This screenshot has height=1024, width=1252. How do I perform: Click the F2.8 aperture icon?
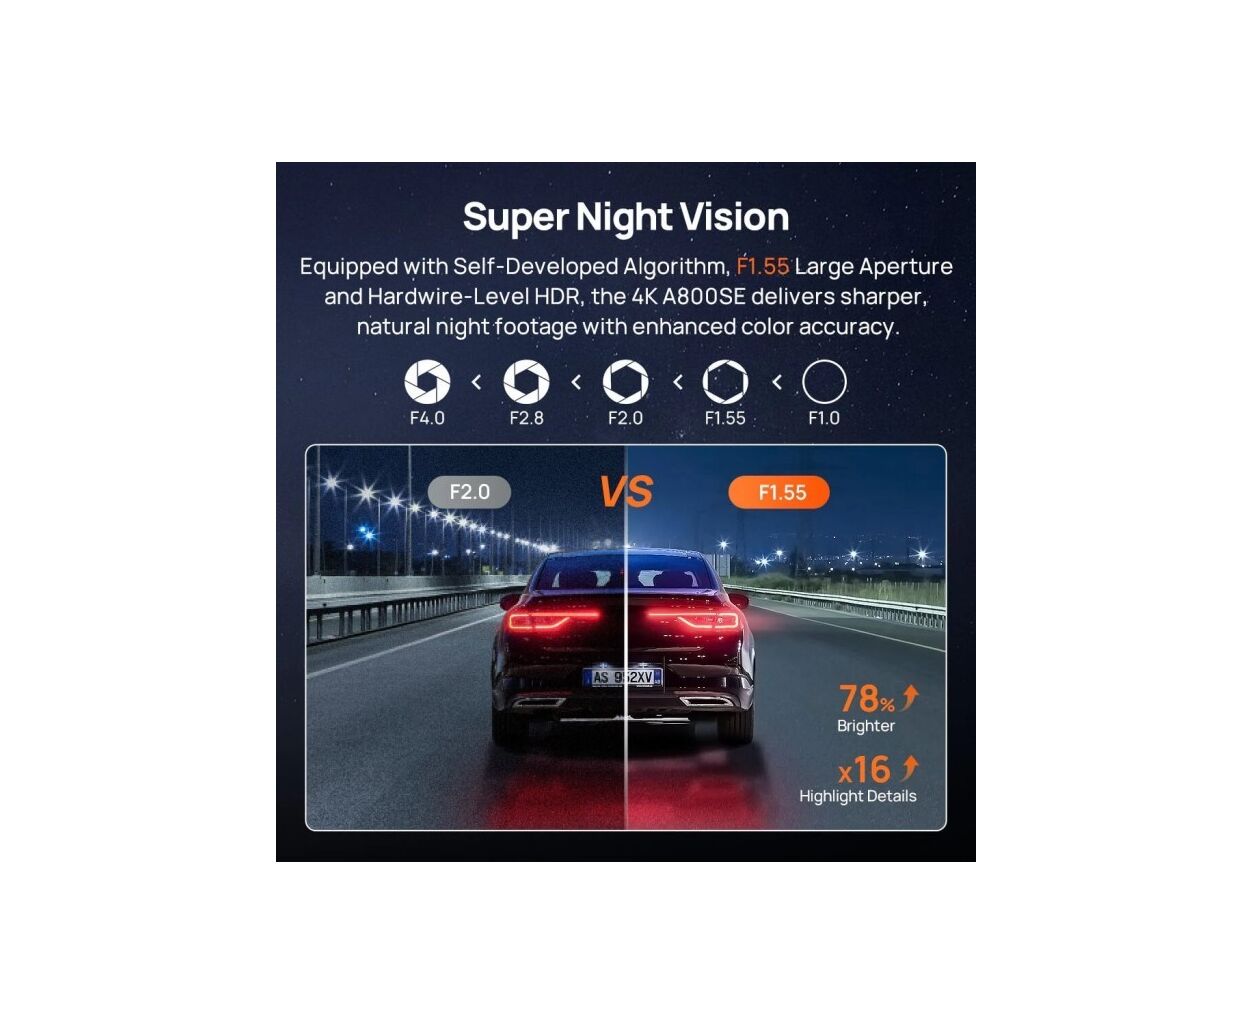pos(526,381)
